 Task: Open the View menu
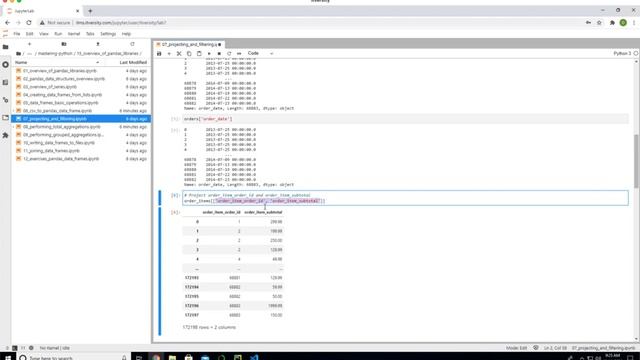(44, 34)
